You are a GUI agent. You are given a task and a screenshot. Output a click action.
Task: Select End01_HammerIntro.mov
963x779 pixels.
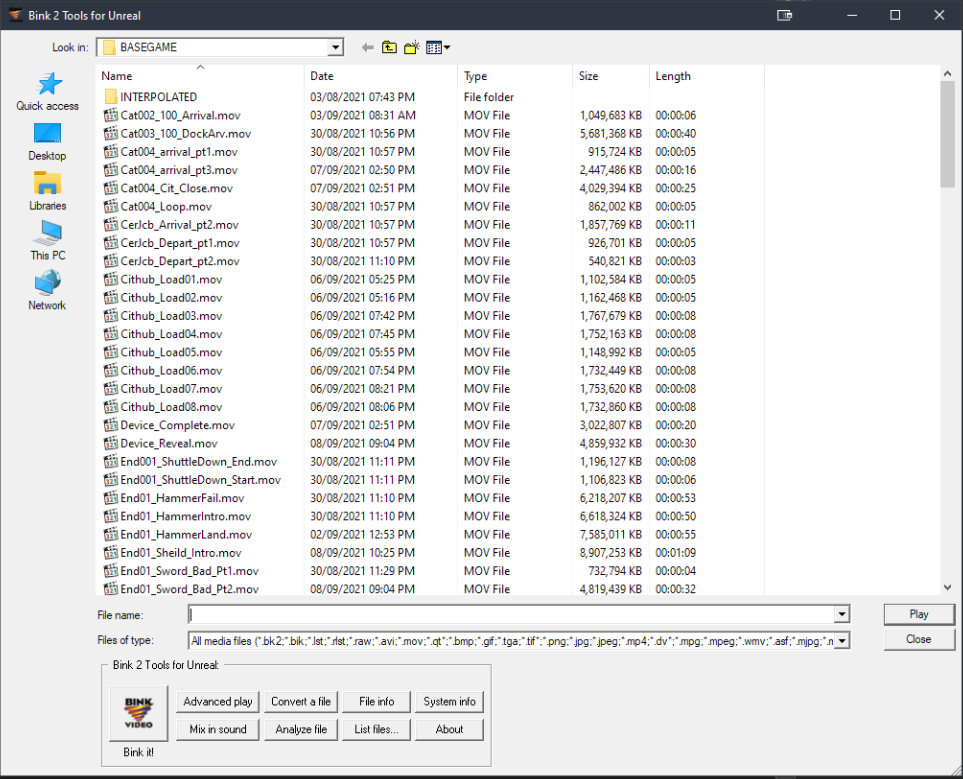pos(185,516)
